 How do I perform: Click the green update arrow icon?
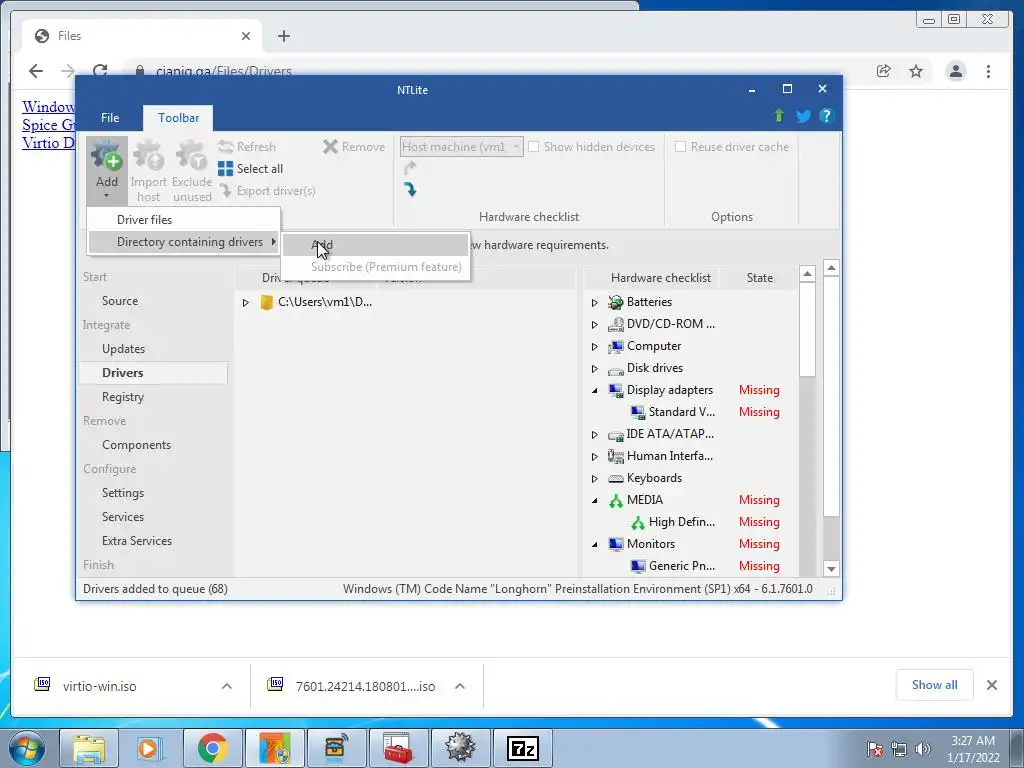[778, 116]
